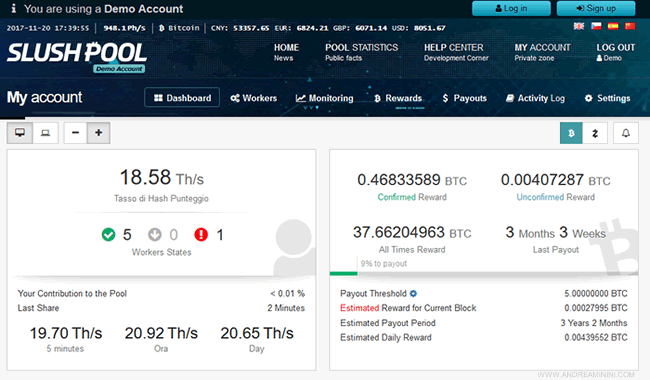Viewport: 650px width, 380px height.
Task: Edit Payout Threshold gear icon
Action: coord(413,293)
